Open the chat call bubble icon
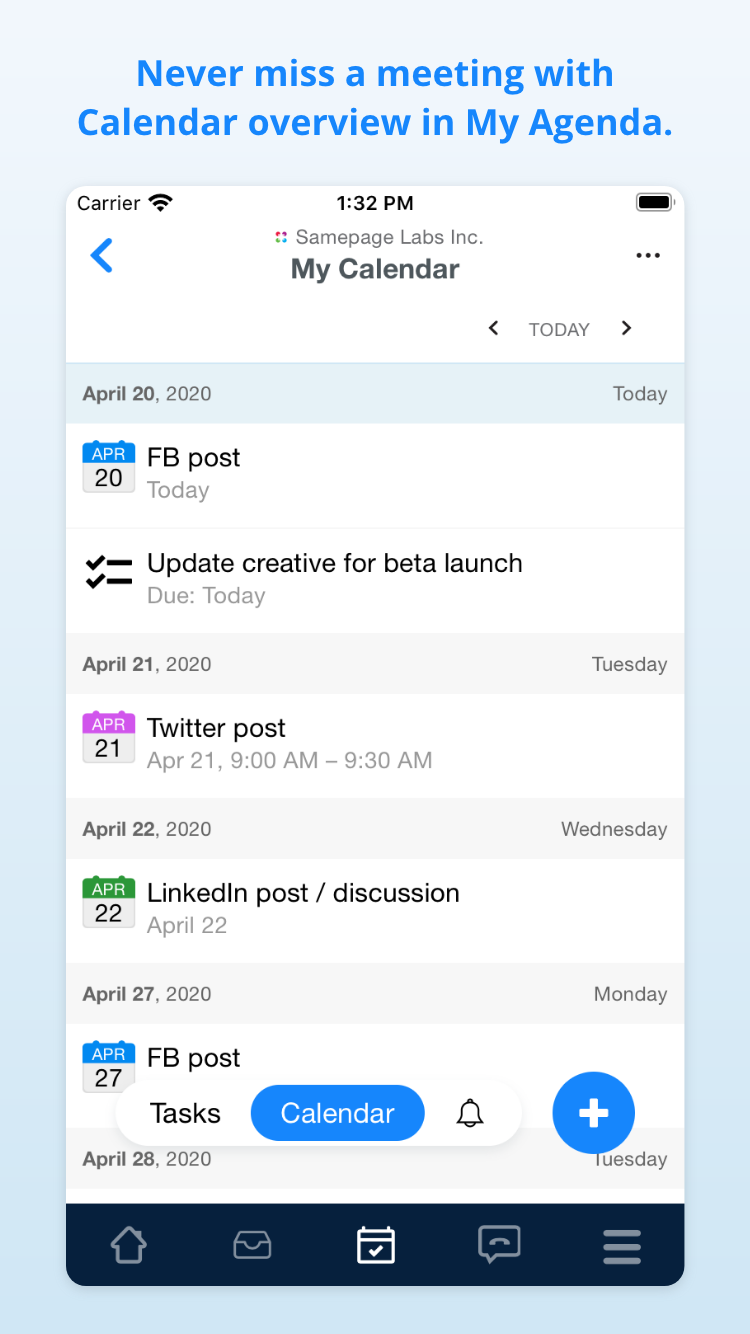 (x=499, y=1246)
